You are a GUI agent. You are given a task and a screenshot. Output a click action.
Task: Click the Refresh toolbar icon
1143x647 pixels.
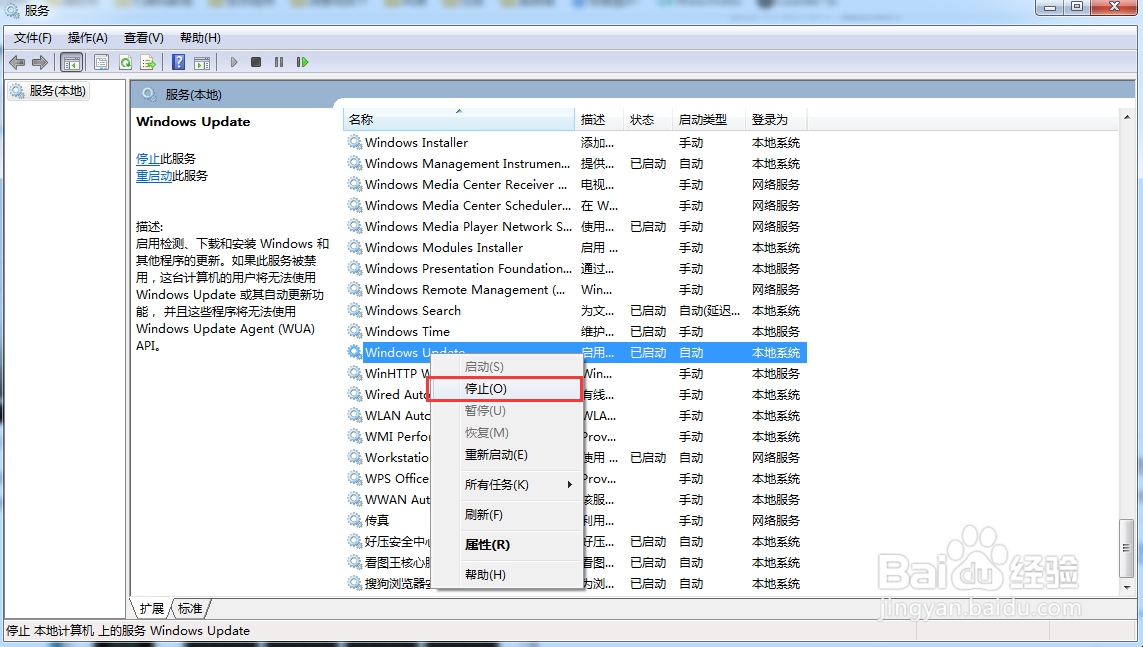pos(125,63)
